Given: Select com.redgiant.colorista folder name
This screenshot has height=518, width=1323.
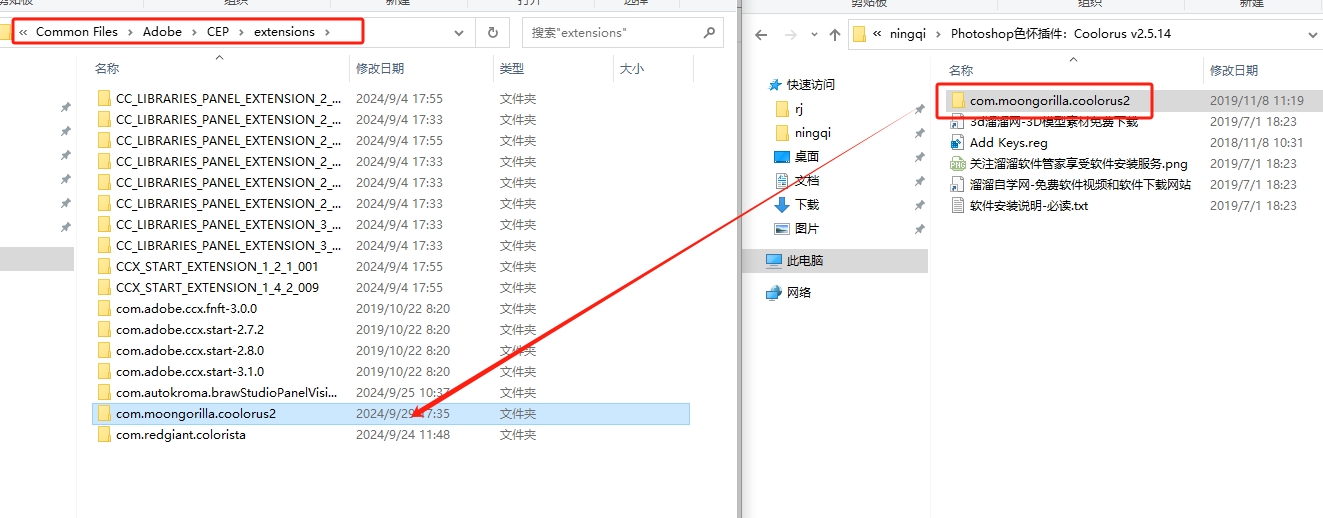Looking at the screenshot, I should [x=181, y=435].
